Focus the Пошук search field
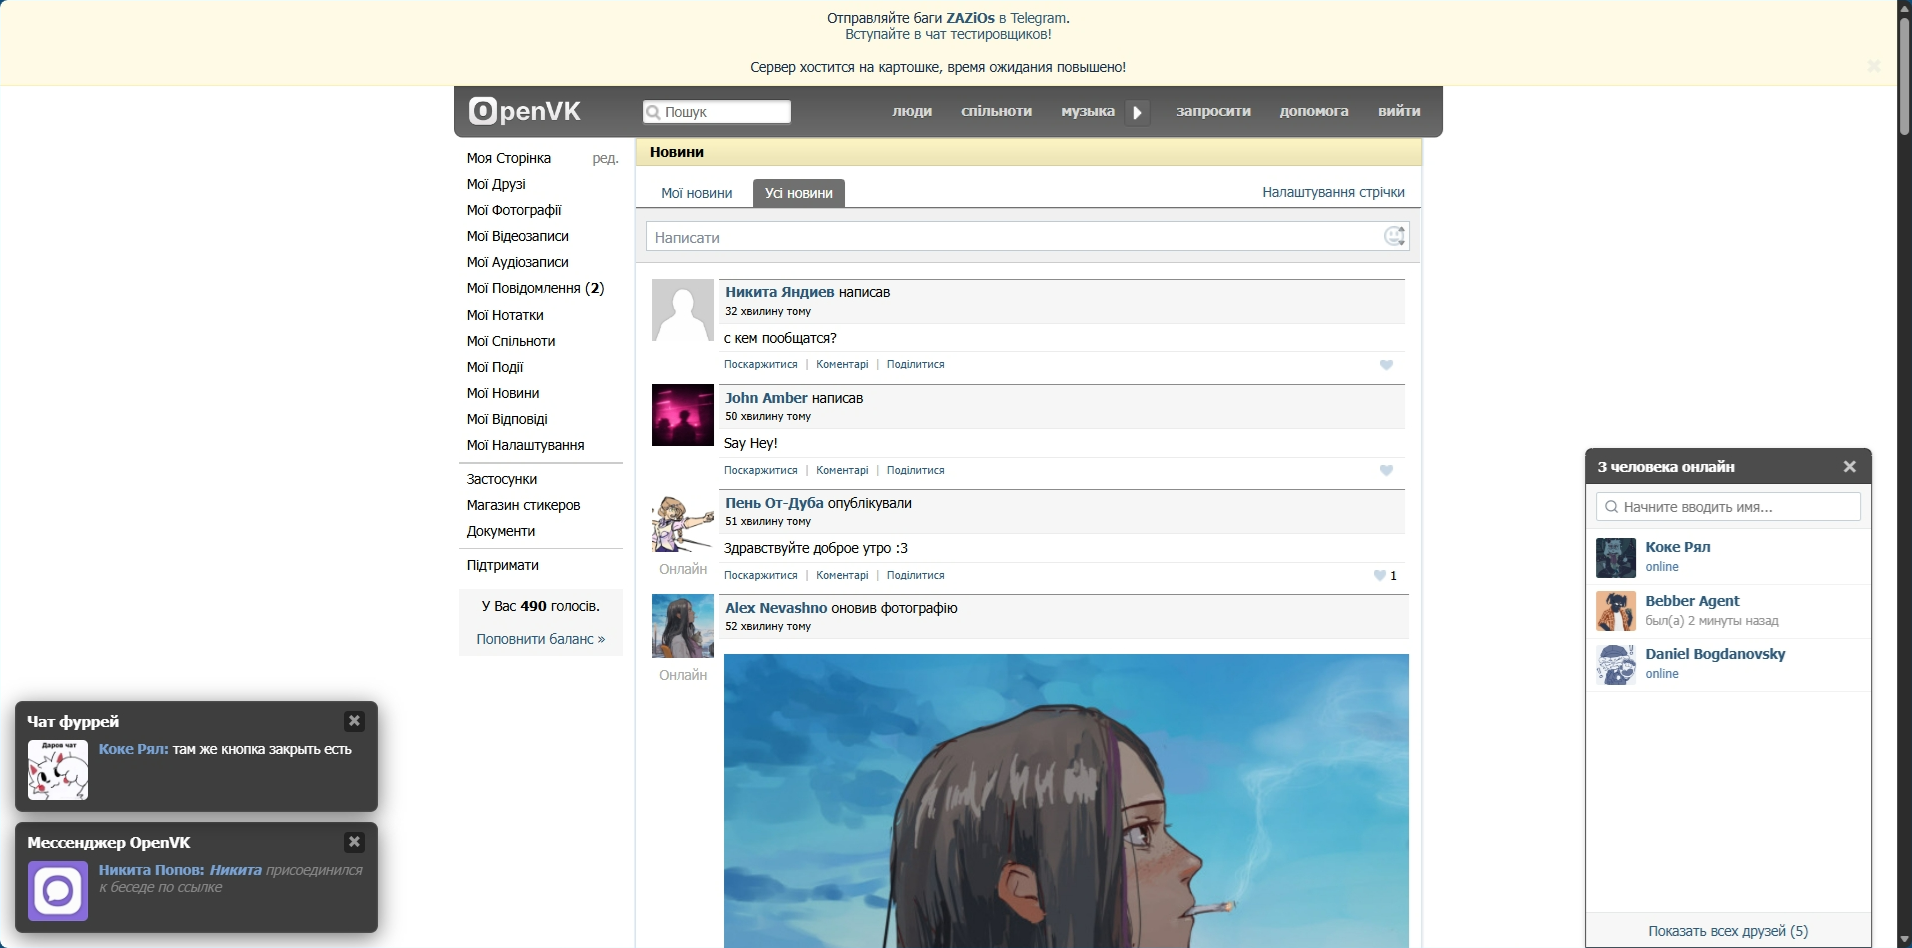This screenshot has height=948, width=1912. [x=717, y=112]
